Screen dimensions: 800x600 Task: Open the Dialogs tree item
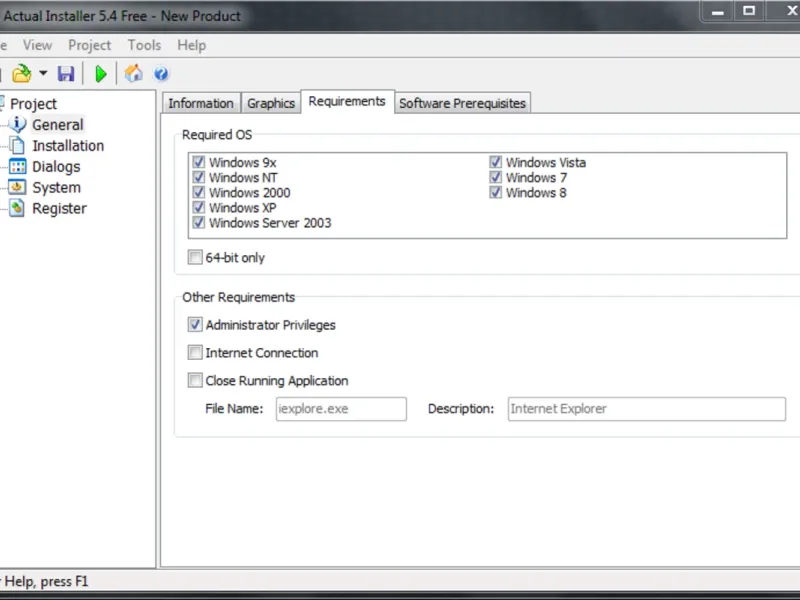(x=56, y=167)
